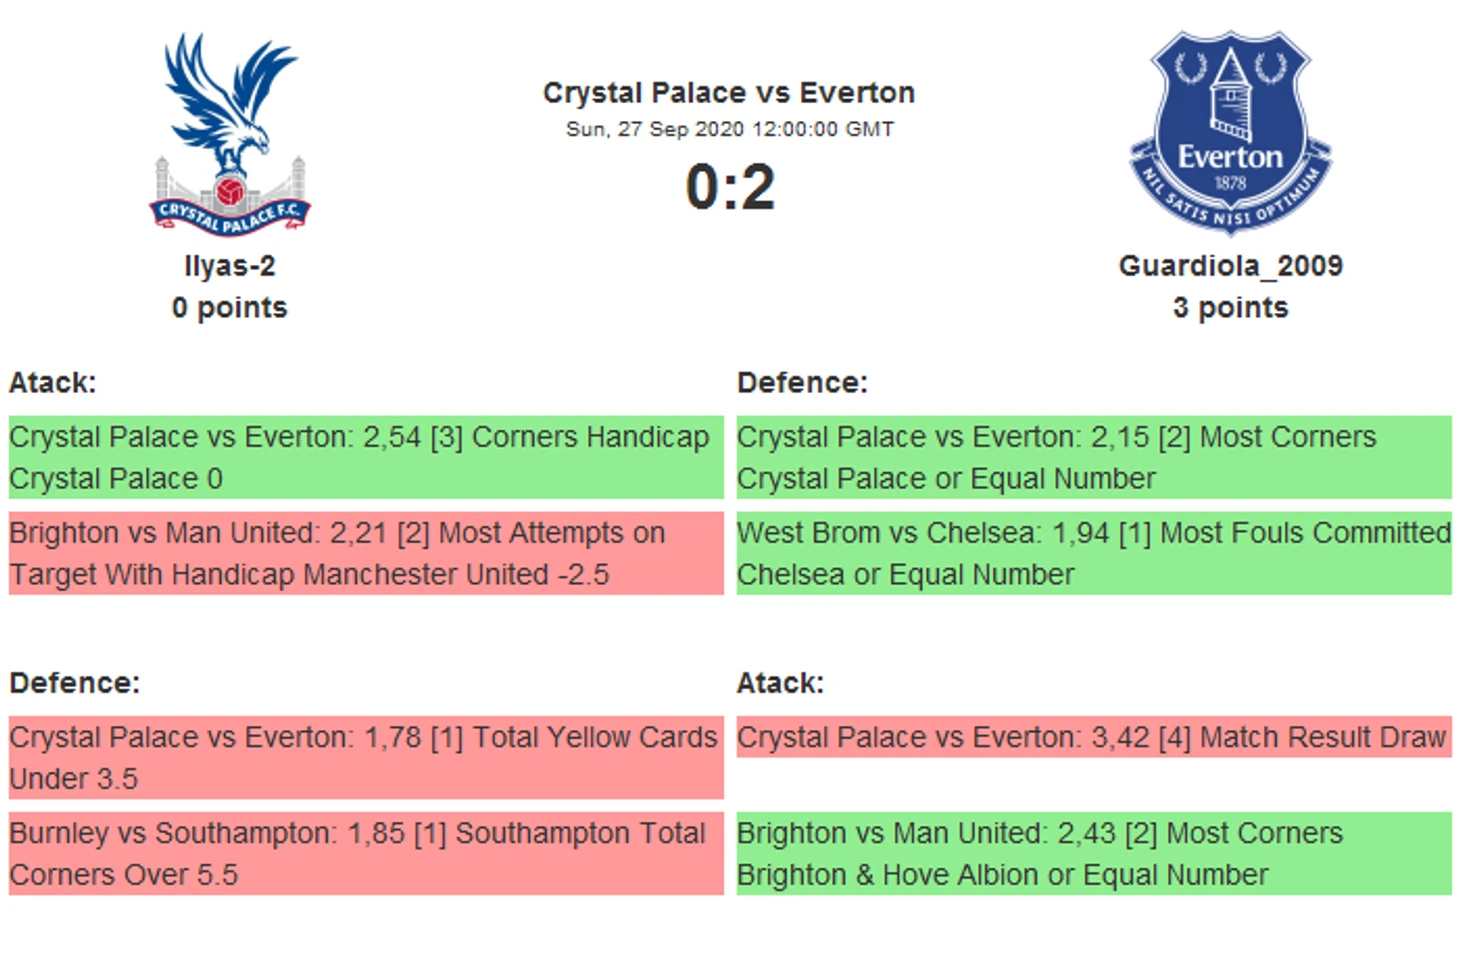Click the Crystal Palace club crest
The image size is (1460, 959).
coord(230,135)
